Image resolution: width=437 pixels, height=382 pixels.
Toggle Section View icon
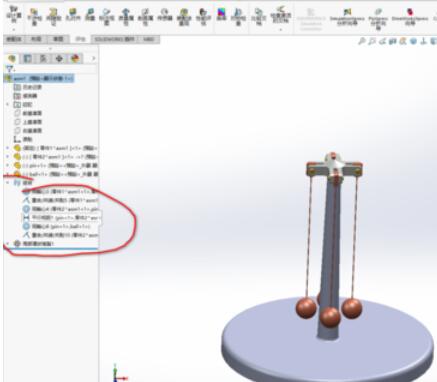click(x=393, y=41)
